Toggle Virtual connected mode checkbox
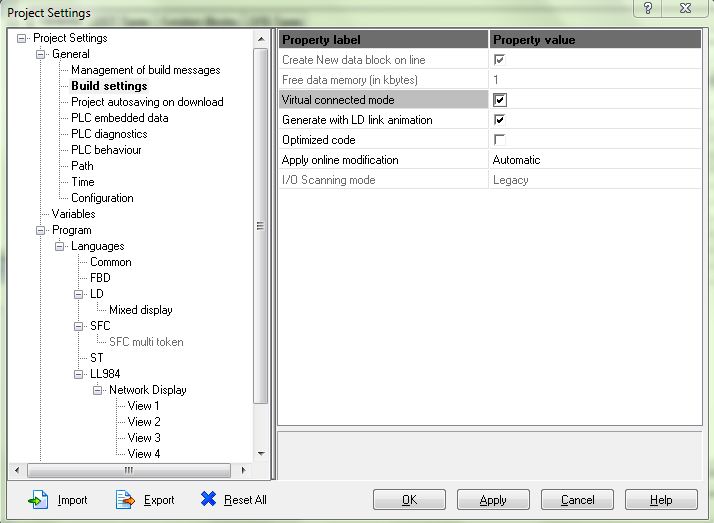This screenshot has width=714, height=523. pyautogui.click(x=500, y=100)
